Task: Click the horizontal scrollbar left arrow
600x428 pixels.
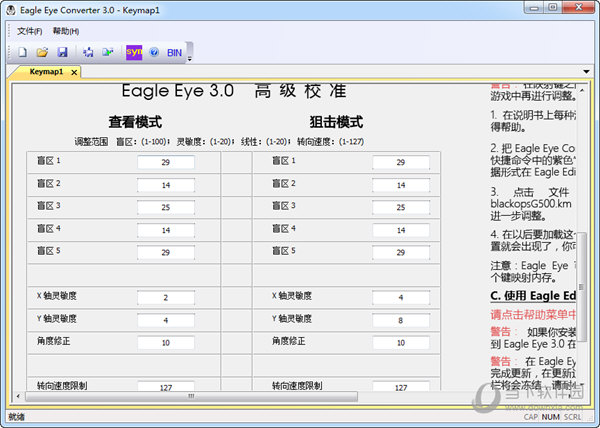Action: tap(18, 396)
